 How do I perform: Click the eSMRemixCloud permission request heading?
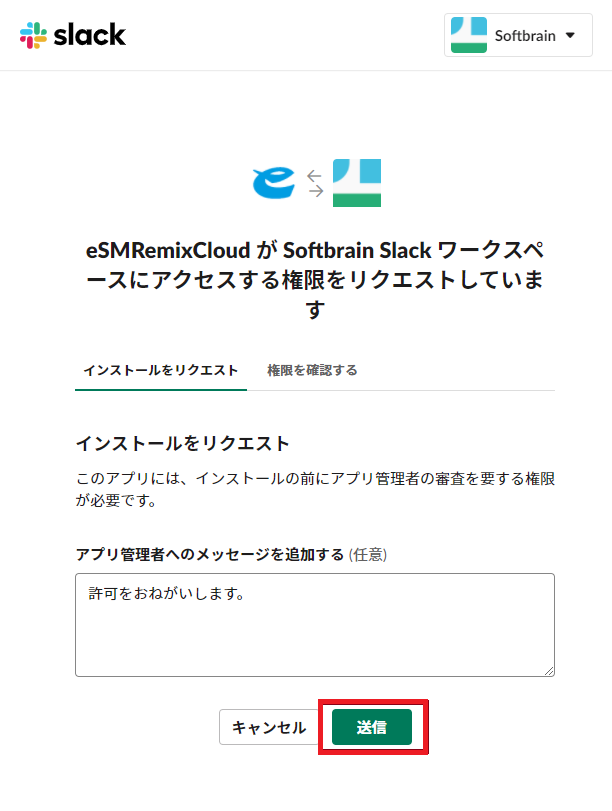point(315,280)
